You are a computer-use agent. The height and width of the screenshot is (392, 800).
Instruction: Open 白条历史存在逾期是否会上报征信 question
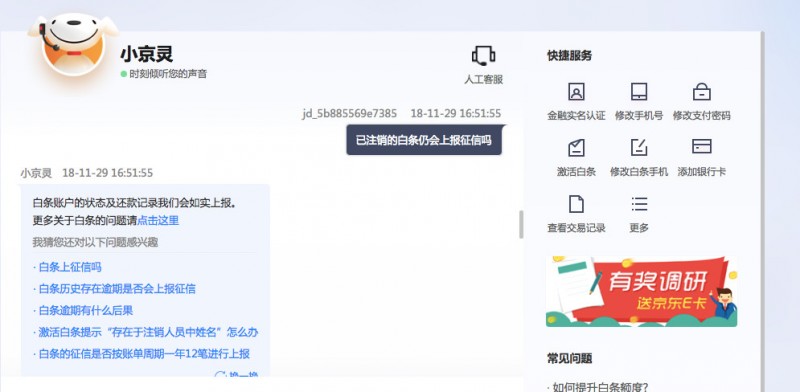pos(117,289)
